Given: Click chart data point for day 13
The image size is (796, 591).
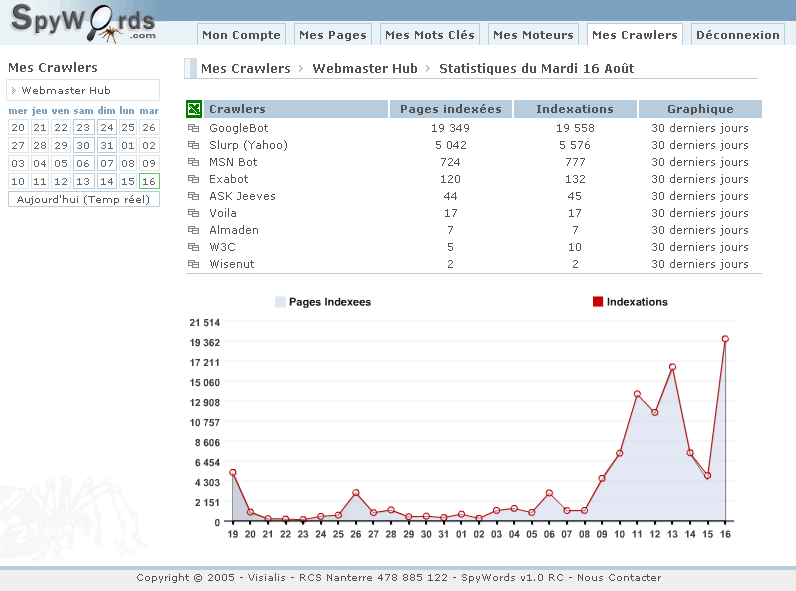Looking at the screenshot, I should pos(672,367).
